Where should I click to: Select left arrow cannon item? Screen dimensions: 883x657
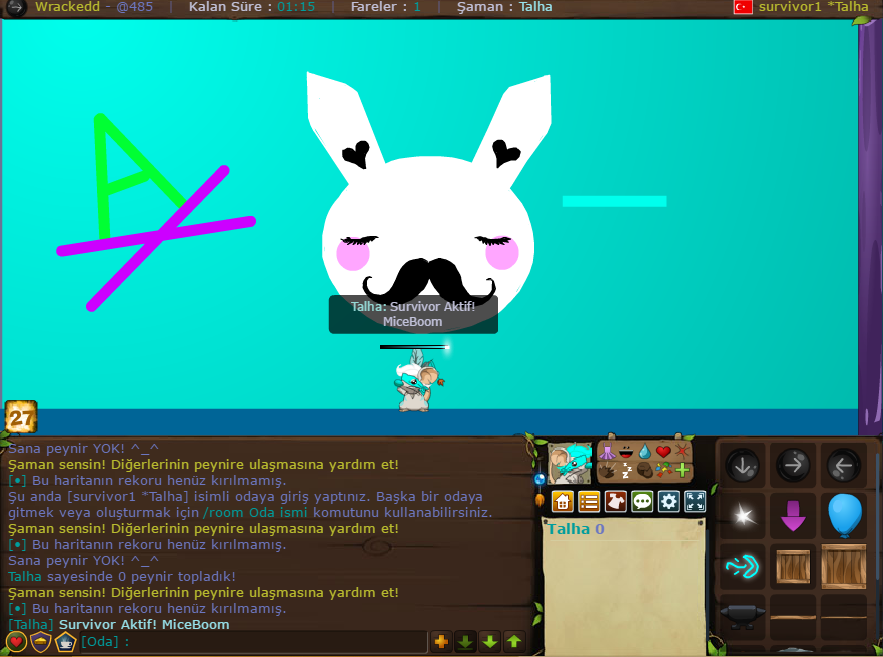pos(844,466)
